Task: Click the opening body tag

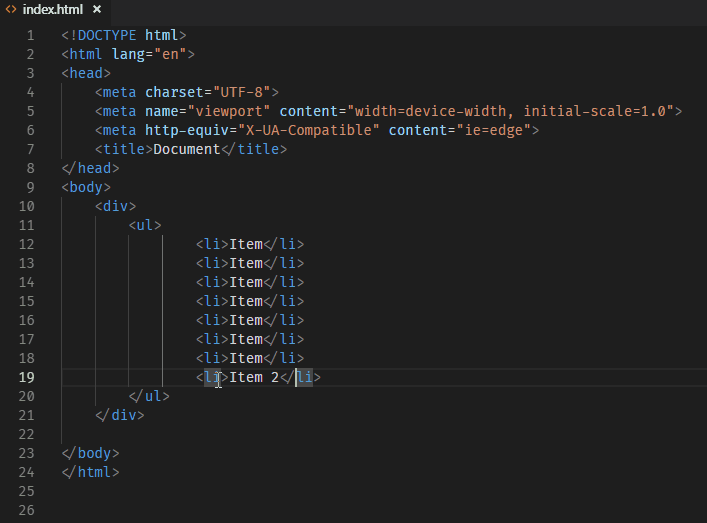Action: click(x=86, y=187)
